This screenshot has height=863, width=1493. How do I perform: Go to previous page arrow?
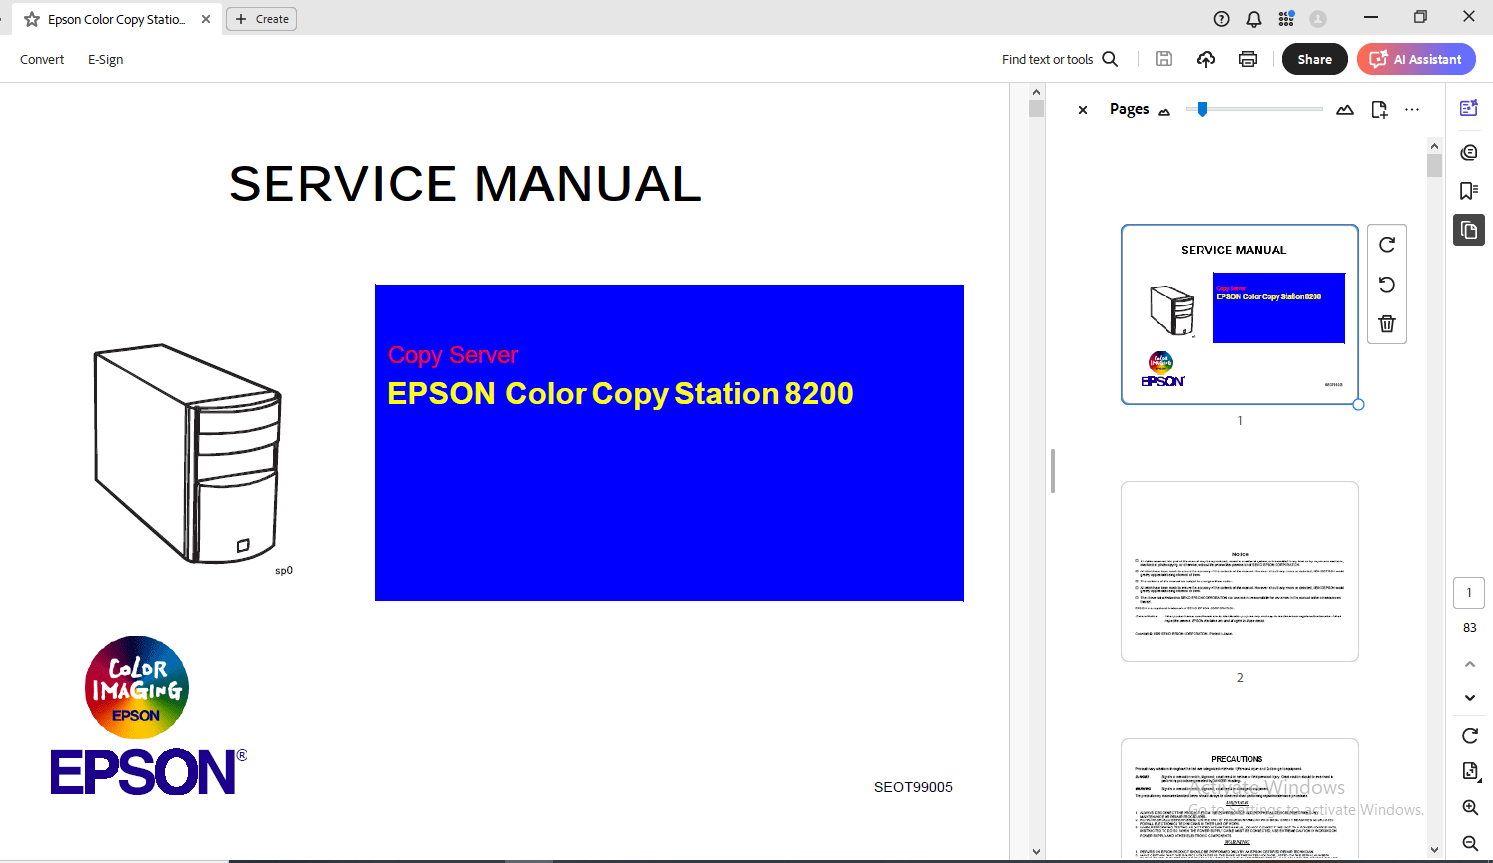[1470, 664]
